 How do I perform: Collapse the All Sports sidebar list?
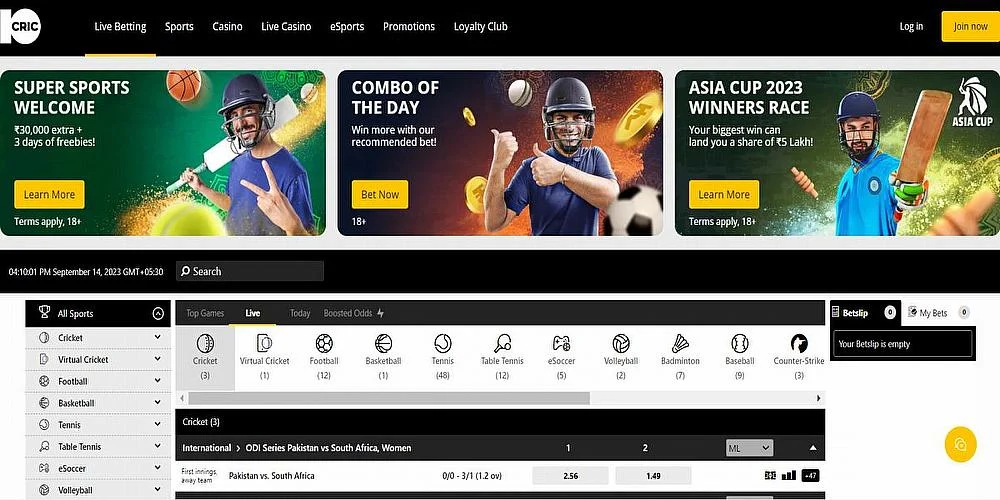(x=158, y=313)
